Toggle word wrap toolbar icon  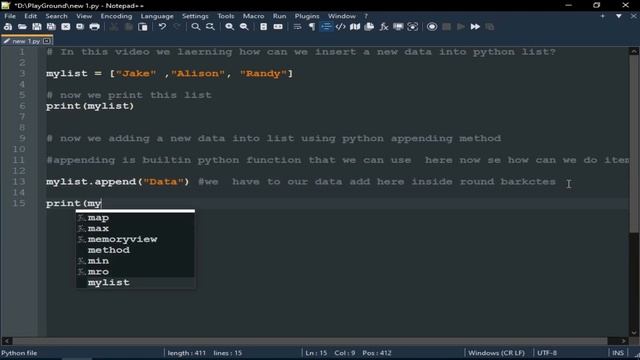click(x=298, y=27)
